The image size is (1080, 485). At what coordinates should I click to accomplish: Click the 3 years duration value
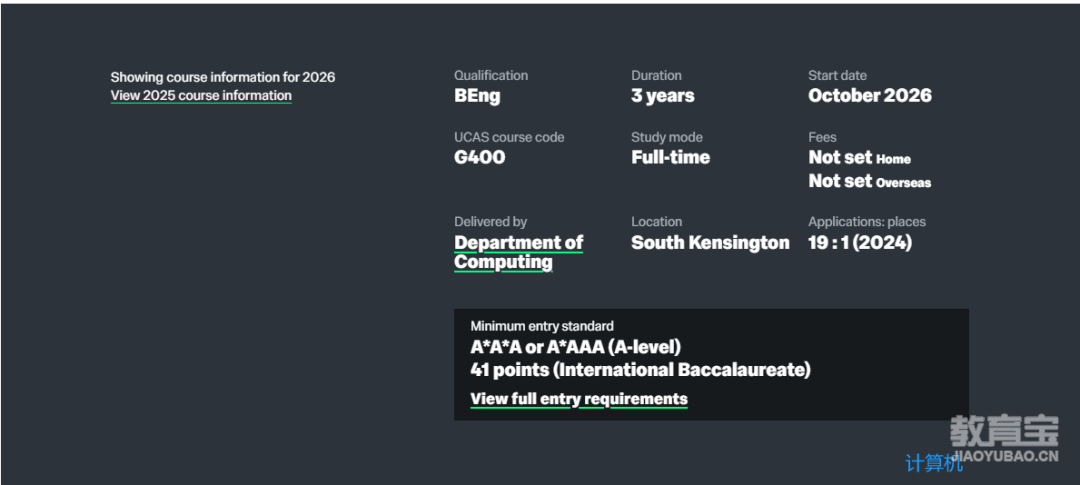662,96
